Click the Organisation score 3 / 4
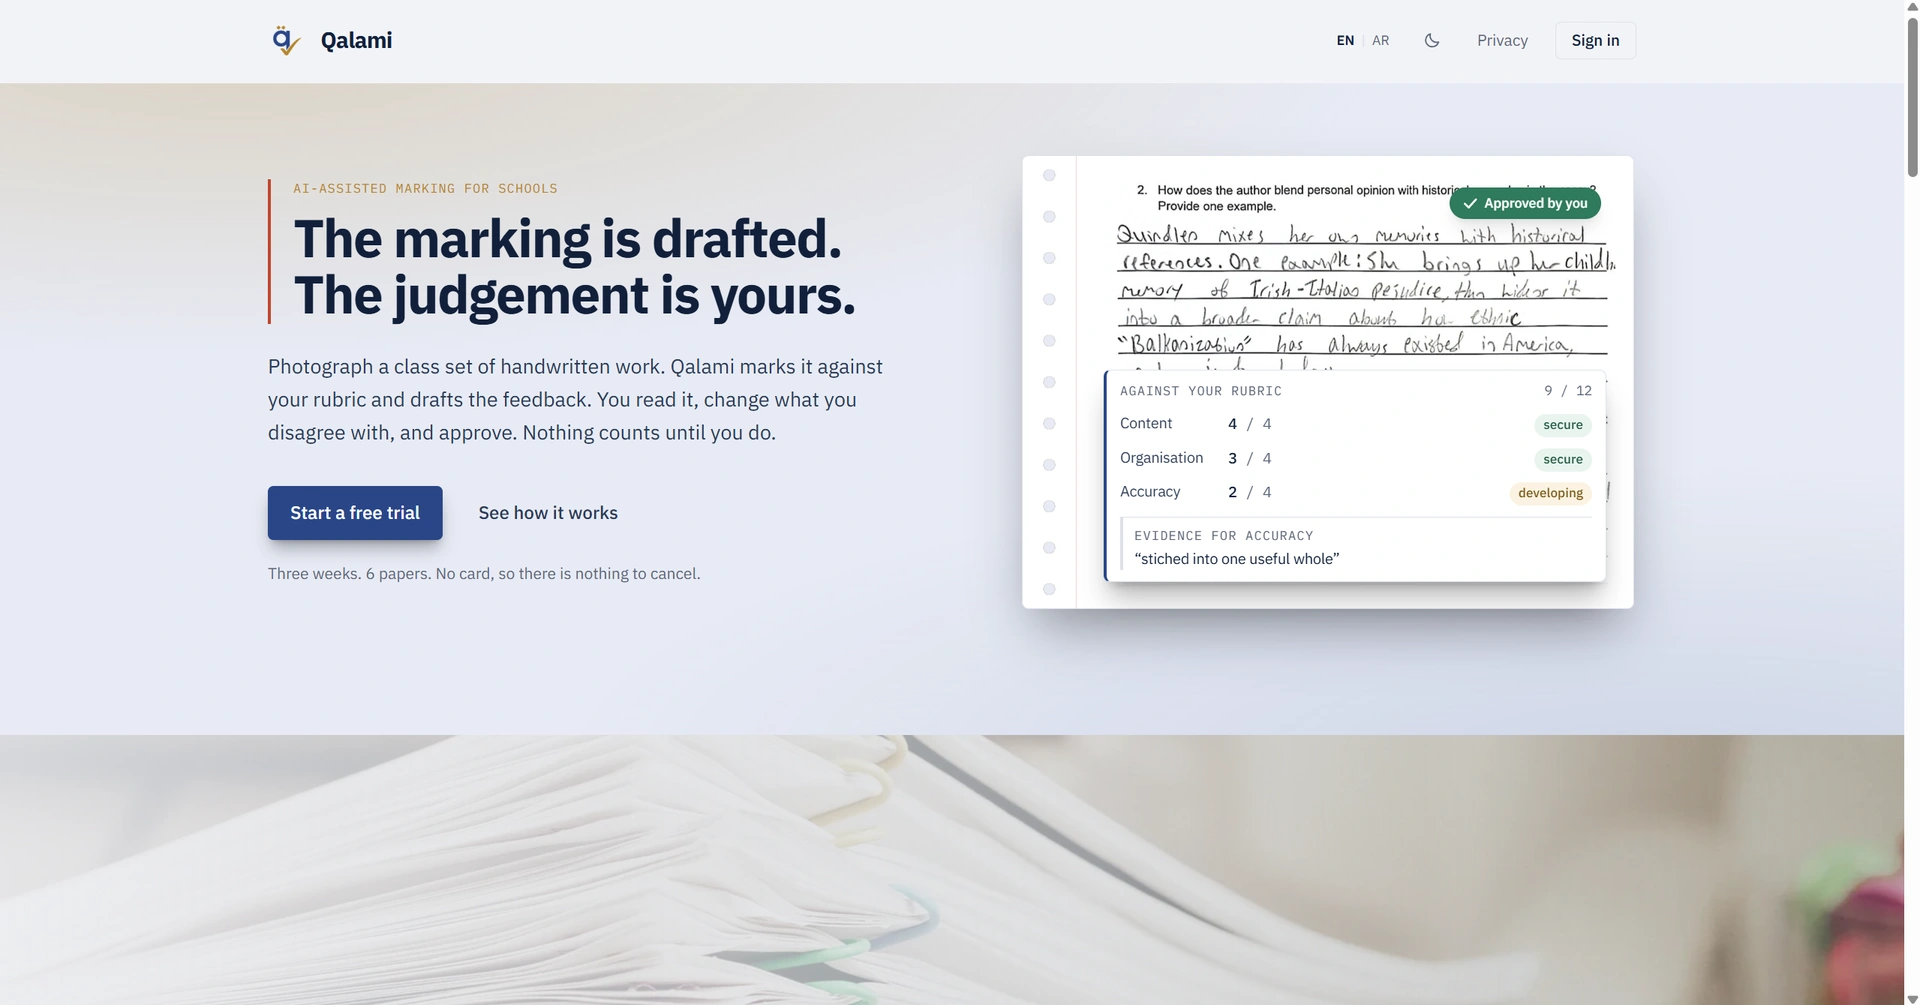This screenshot has width=1920, height=1005. [x=1250, y=458]
